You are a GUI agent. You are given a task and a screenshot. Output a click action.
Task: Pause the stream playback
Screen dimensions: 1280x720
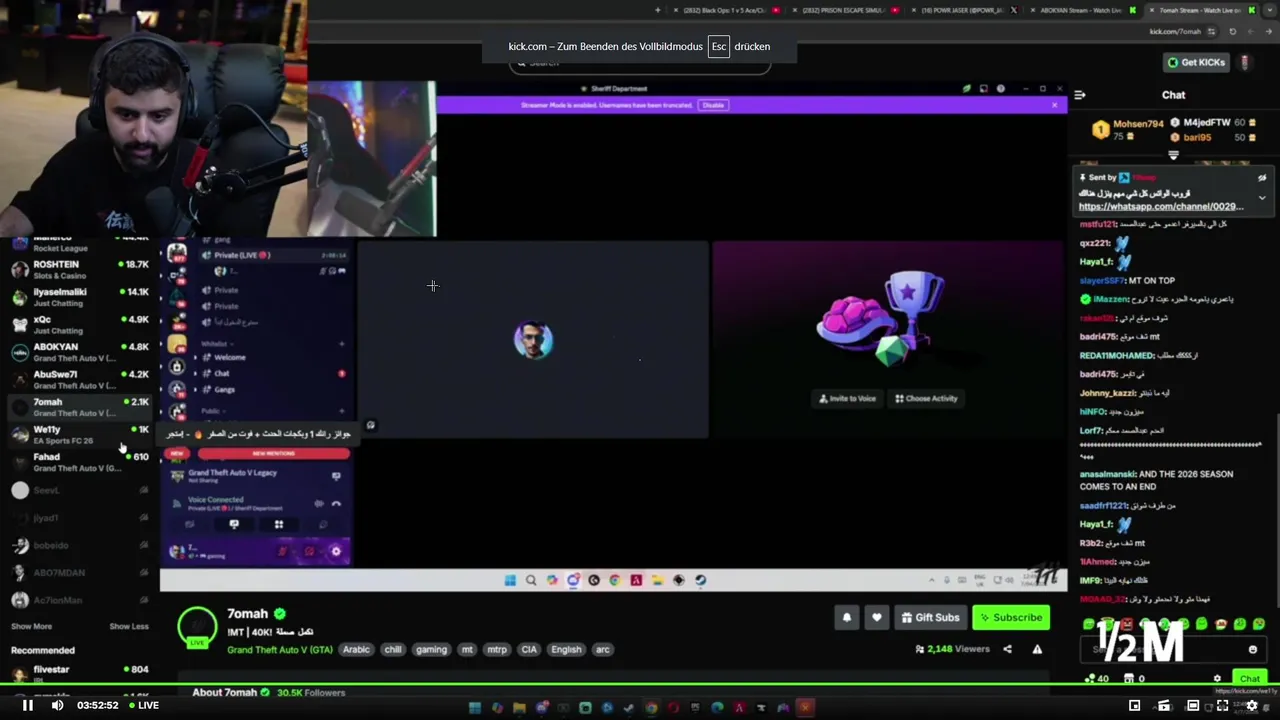[x=28, y=705]
